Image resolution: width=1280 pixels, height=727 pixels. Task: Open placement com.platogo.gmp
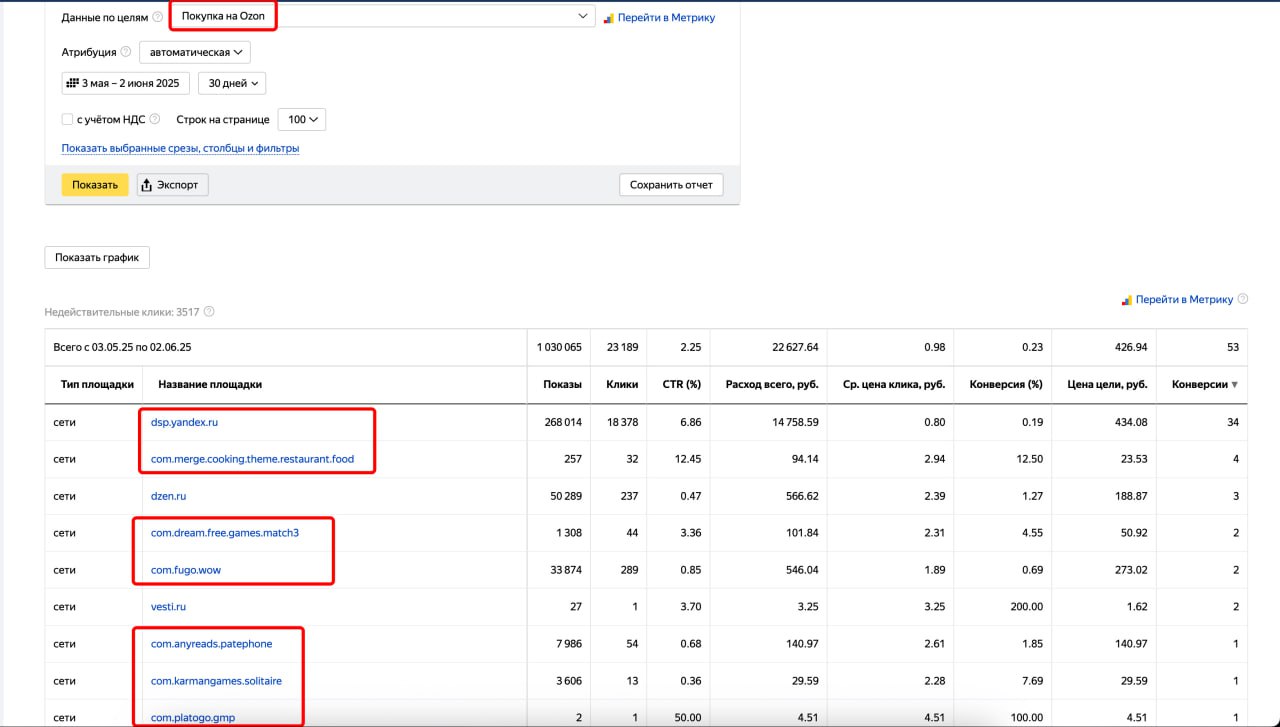point(193,717)
